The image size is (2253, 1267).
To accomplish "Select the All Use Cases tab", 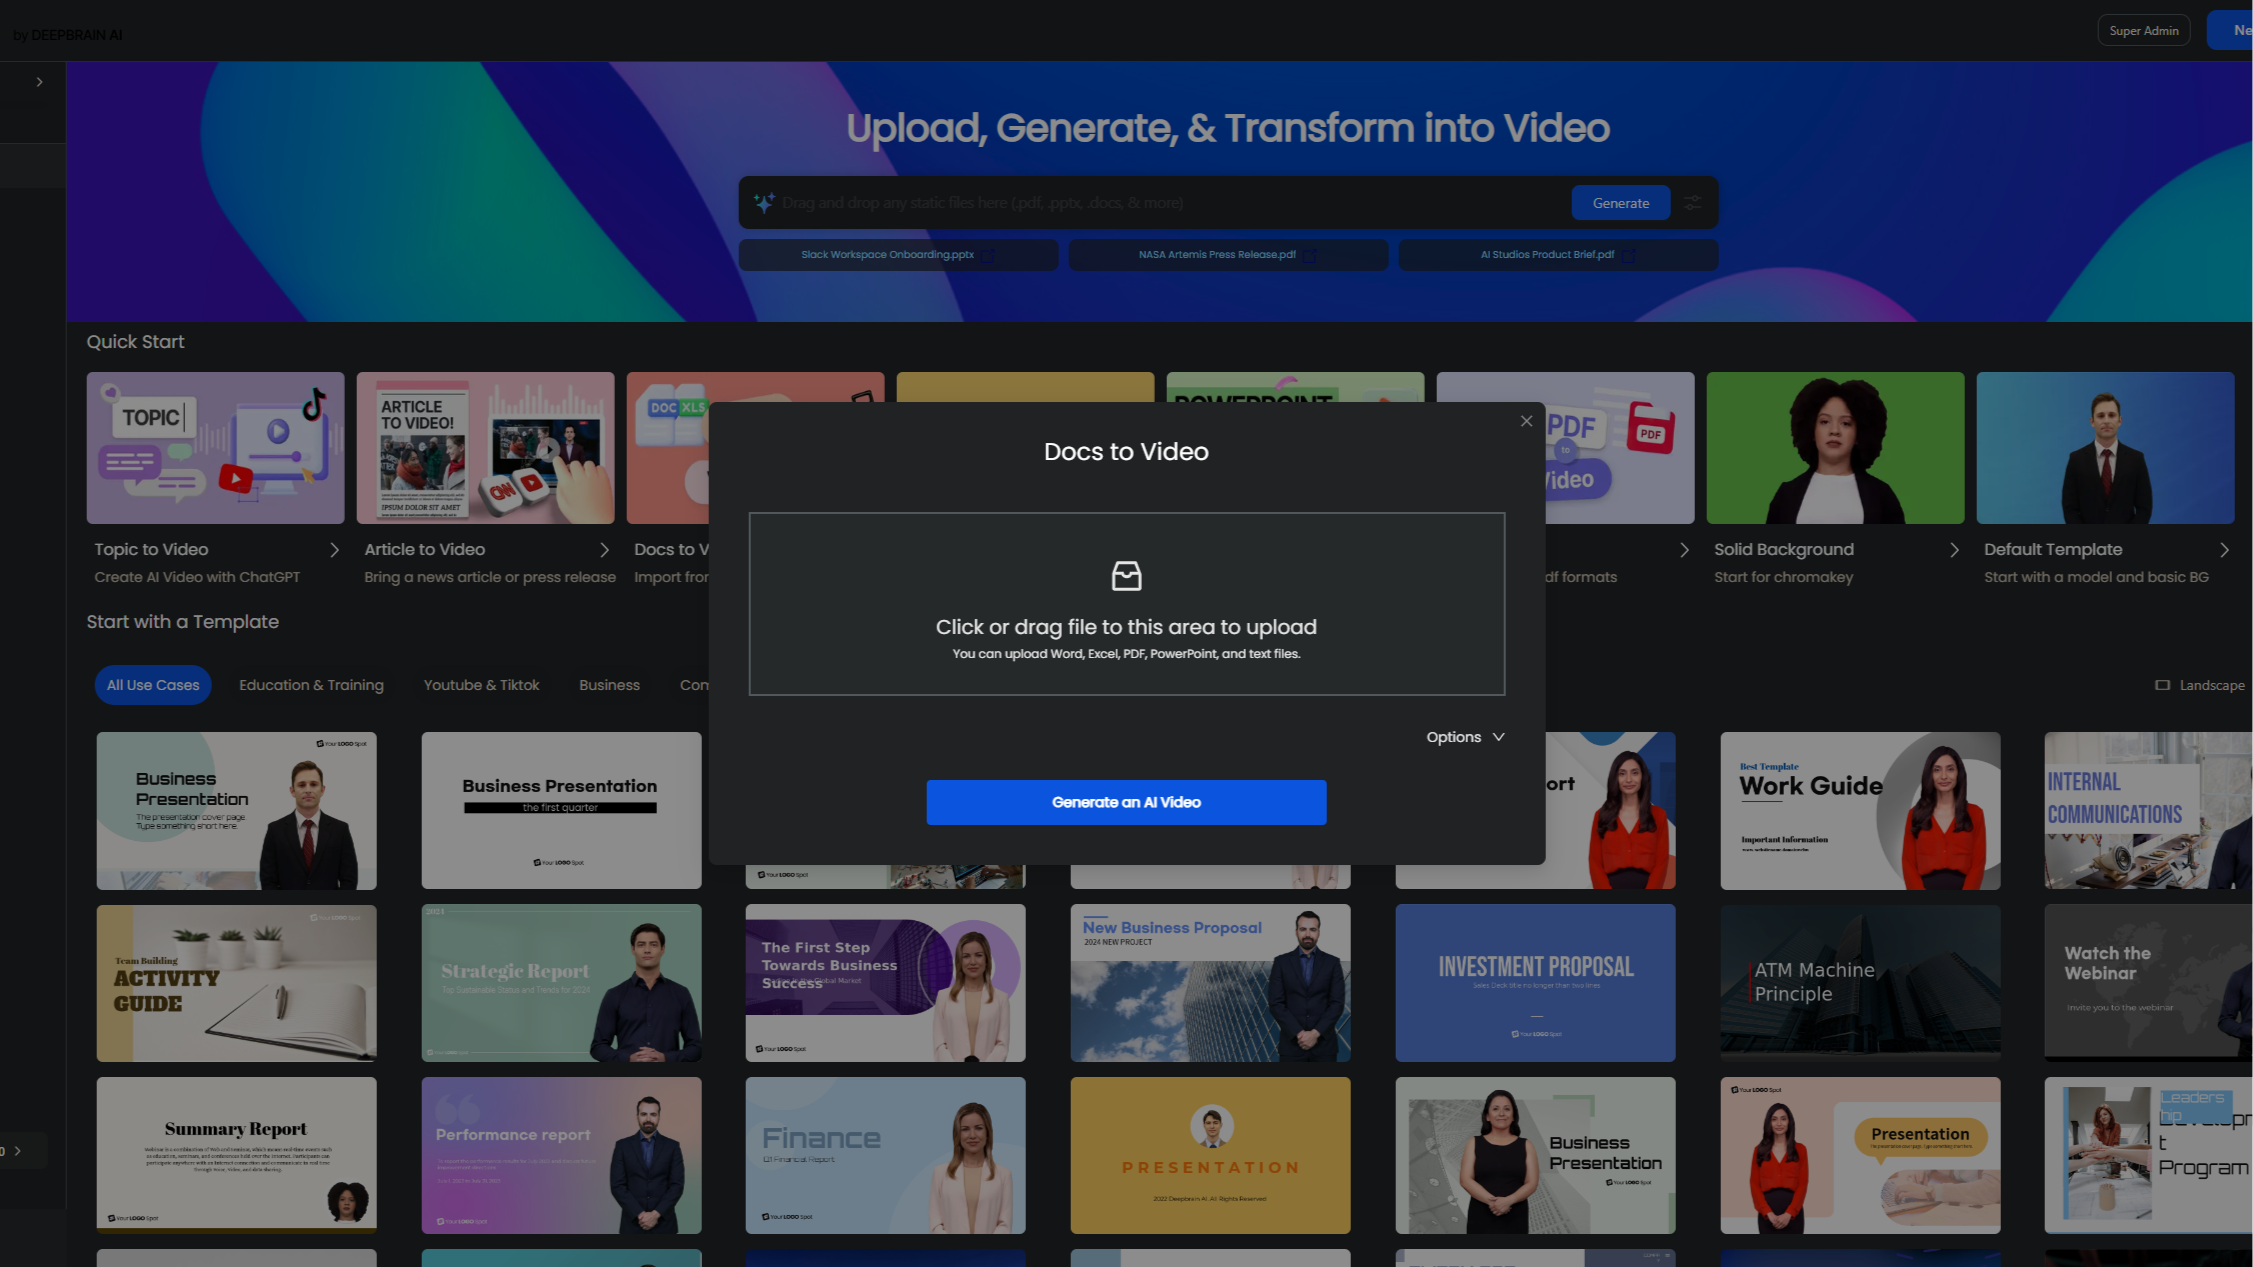I will pyautogui.click(x=153, y=685).
